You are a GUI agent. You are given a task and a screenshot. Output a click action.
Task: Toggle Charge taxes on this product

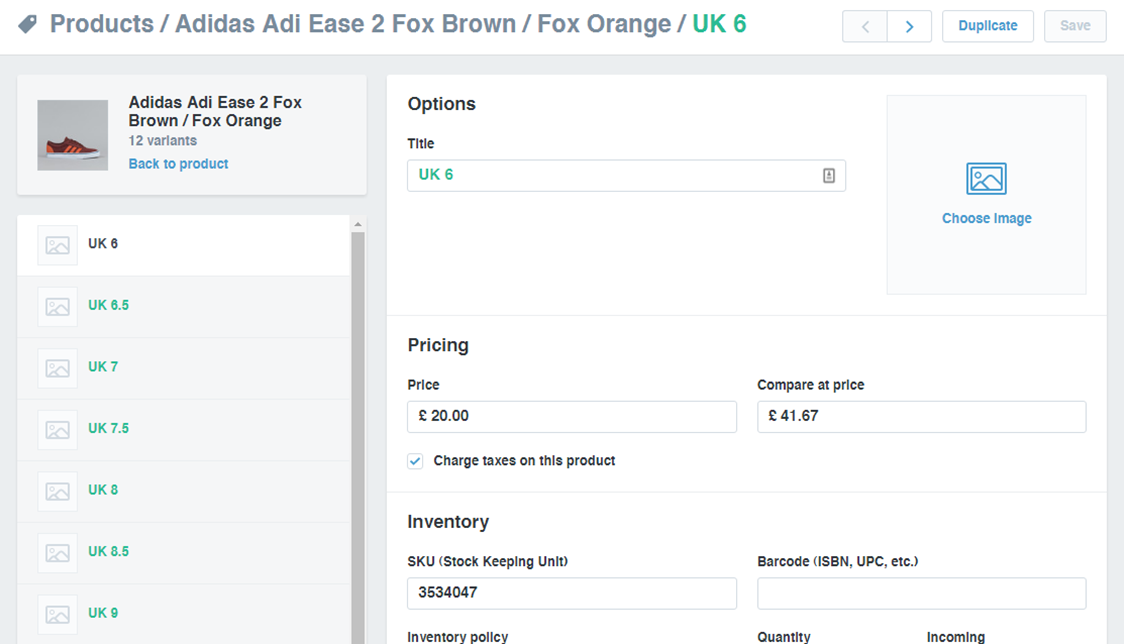[x=415, y=461]
